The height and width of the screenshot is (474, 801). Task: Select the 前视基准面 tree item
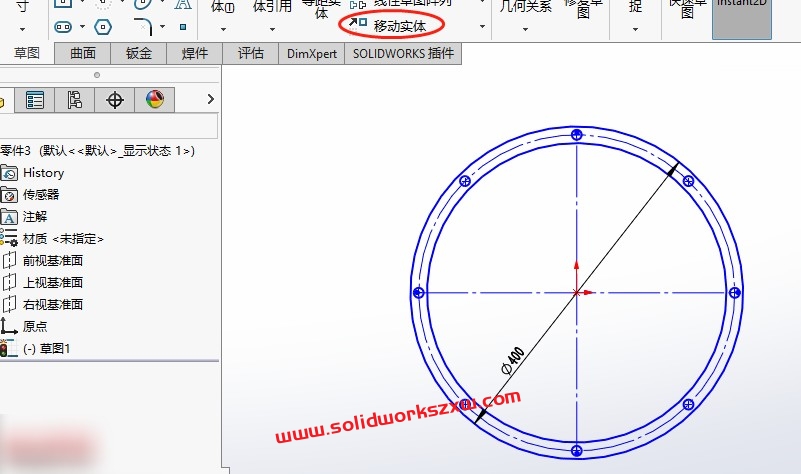[53, 260]
